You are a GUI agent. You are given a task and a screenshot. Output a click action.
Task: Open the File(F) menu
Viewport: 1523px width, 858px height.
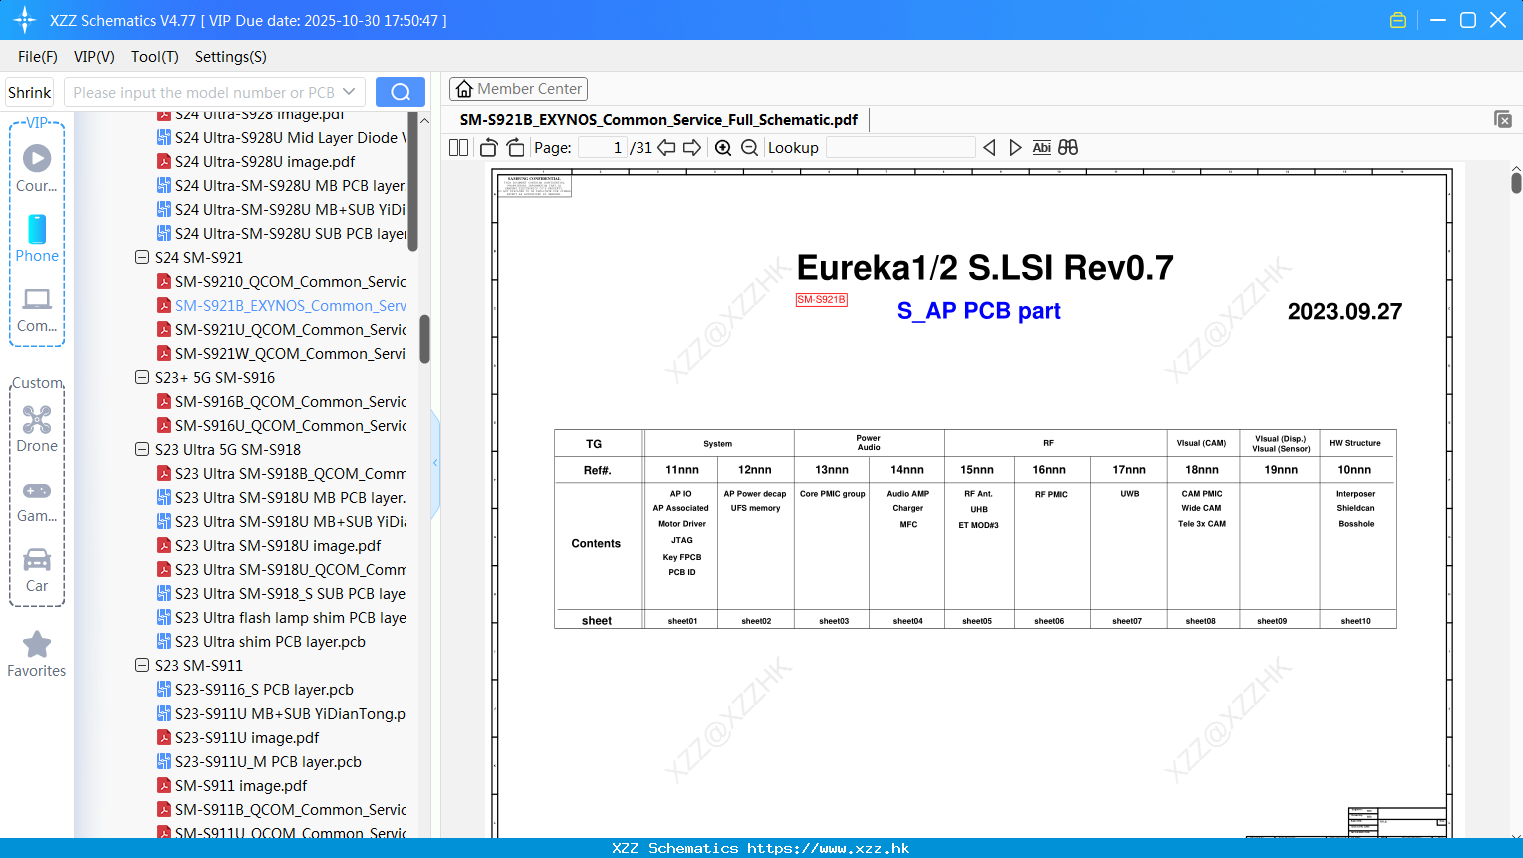pyautogui.click(x=38, y=57)
